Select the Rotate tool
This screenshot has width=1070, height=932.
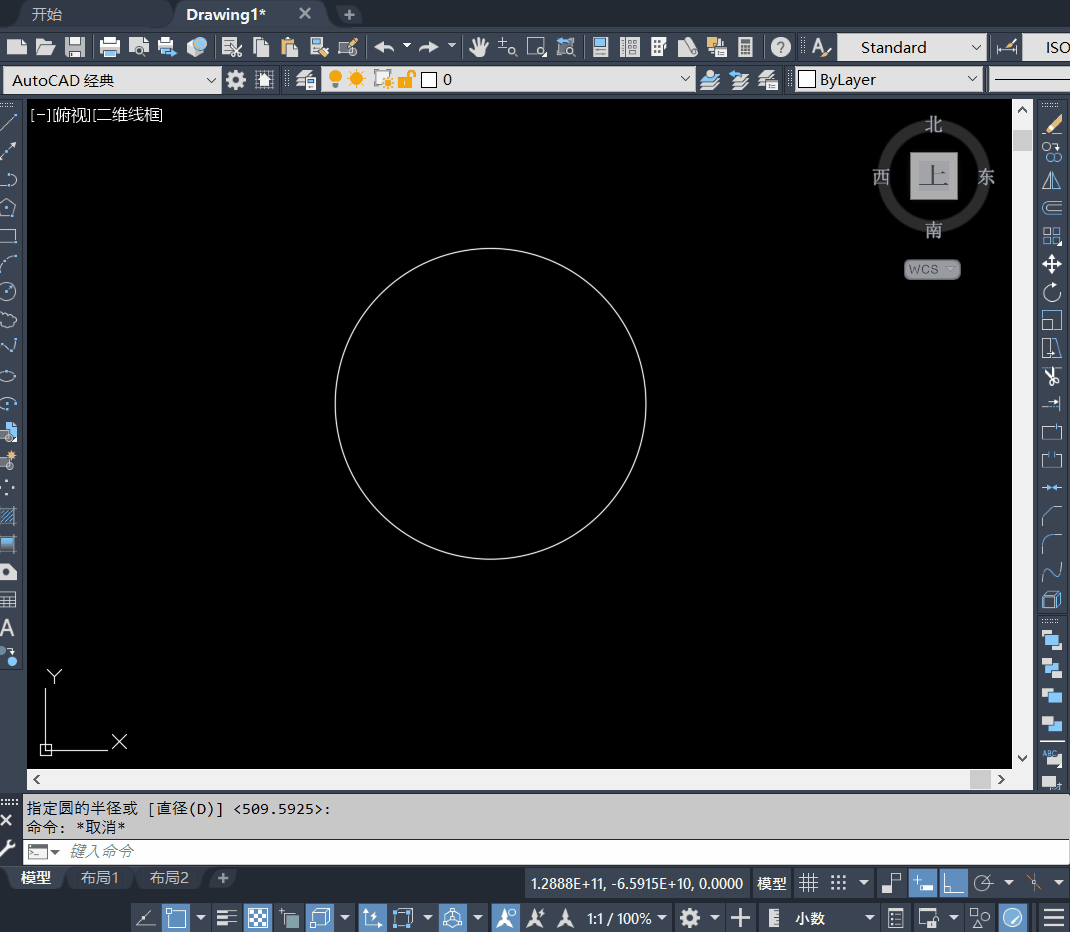click(1052, 293)
